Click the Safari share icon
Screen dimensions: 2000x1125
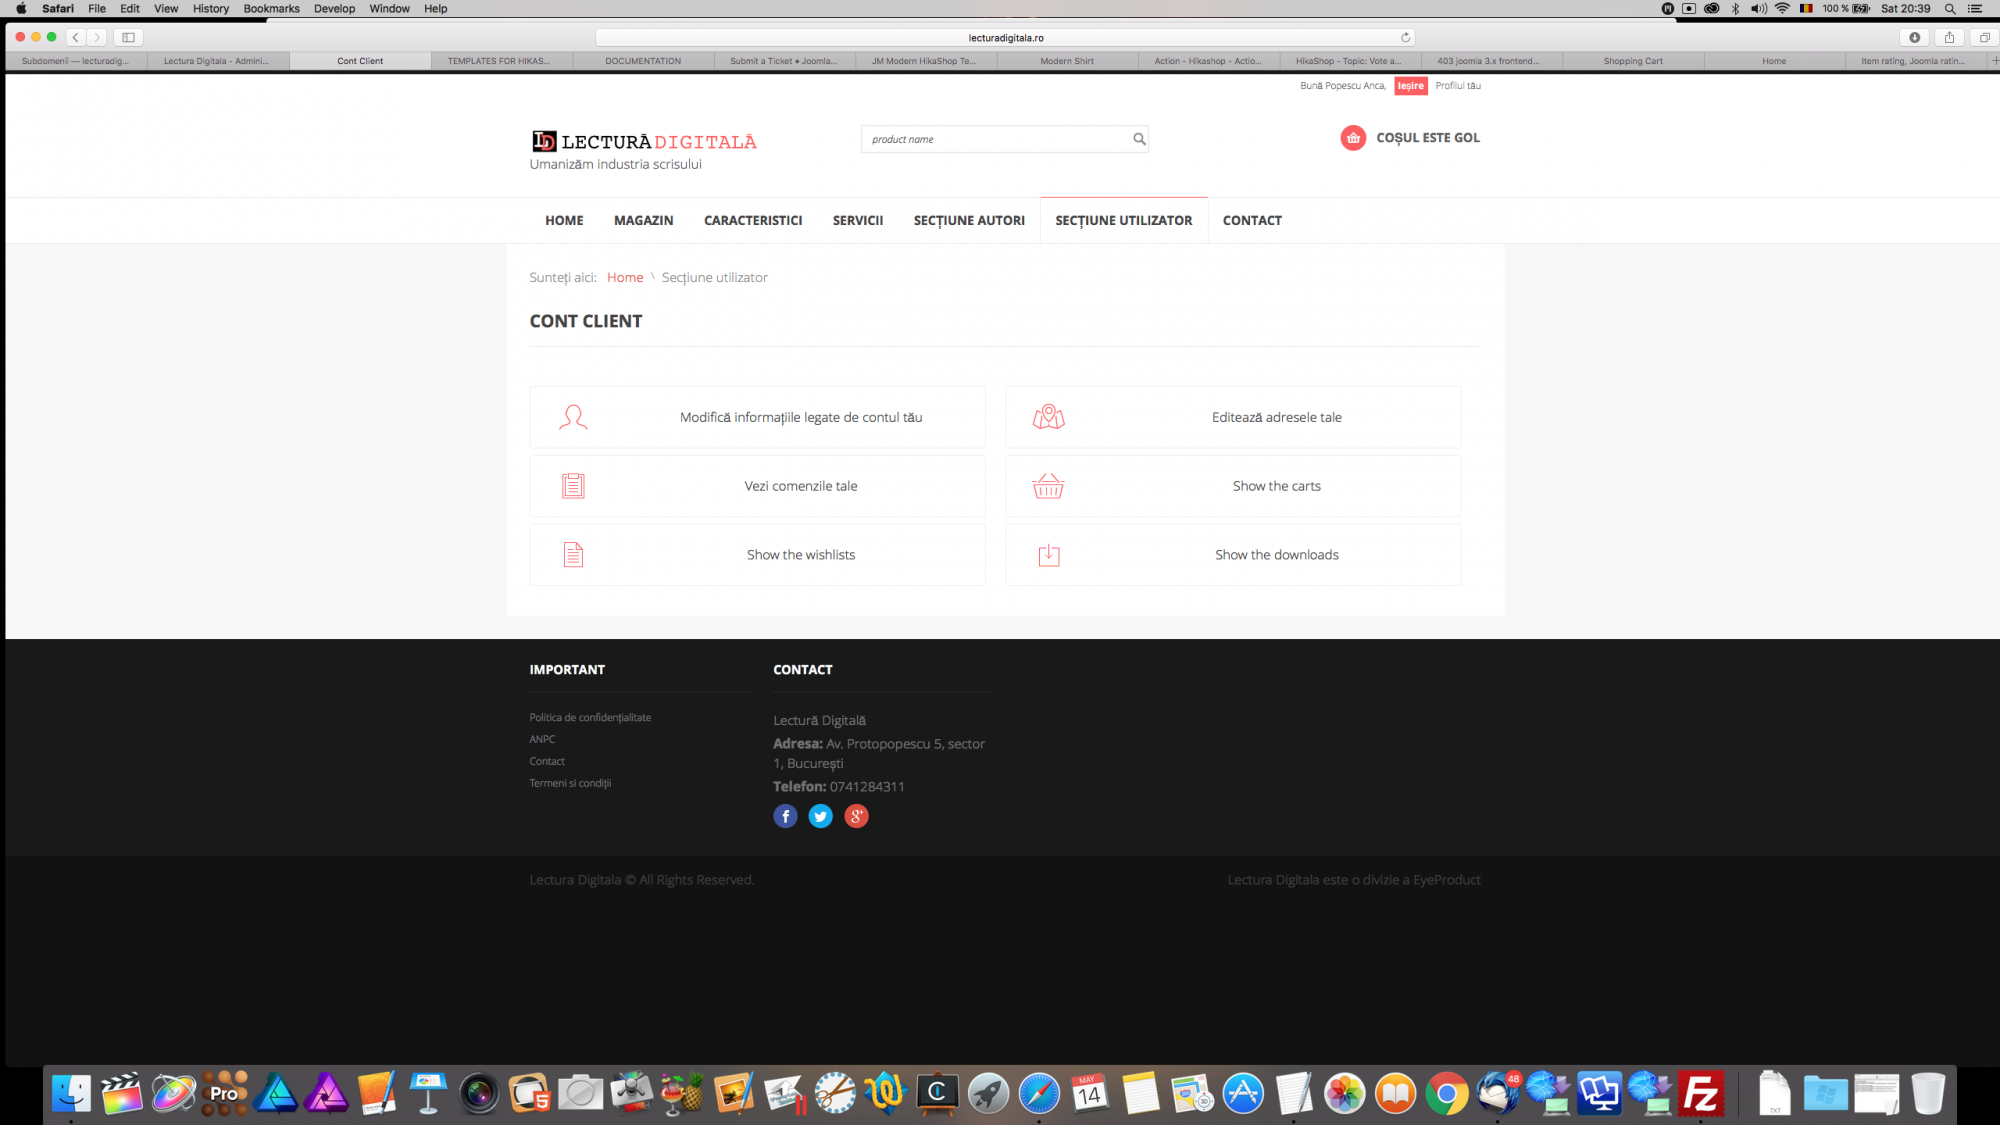[1949, 38]
